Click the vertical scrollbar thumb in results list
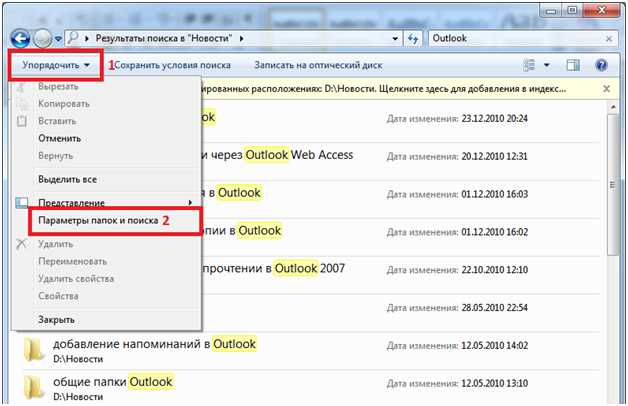This screenshot has width=628, height=406. (x=612, y=184)
